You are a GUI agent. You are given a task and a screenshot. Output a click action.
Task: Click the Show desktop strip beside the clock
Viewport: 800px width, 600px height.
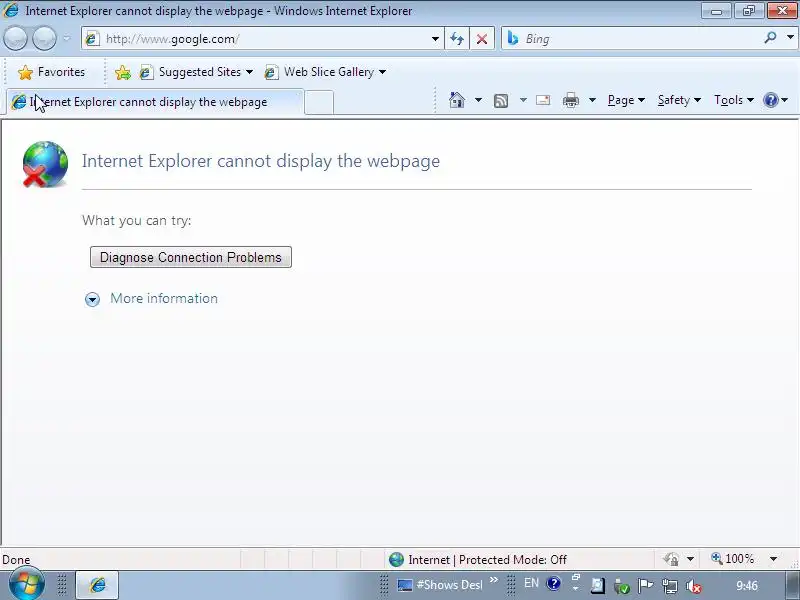791,585
